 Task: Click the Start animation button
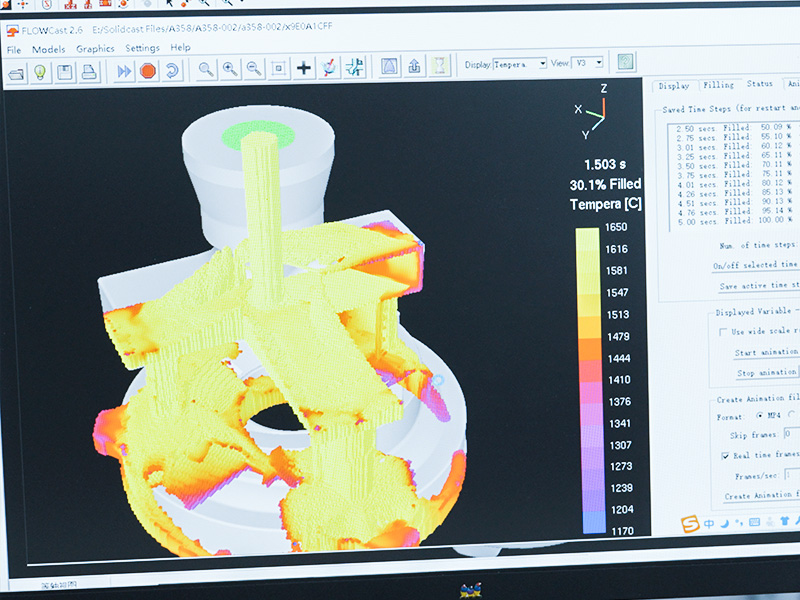tap(766, 353)
